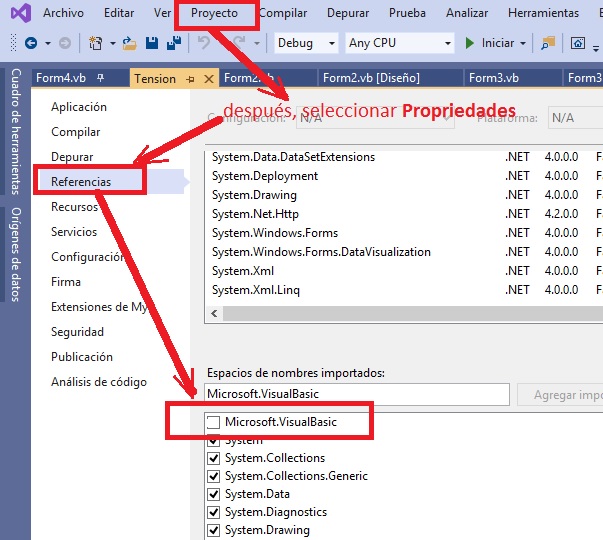This screenshot has width=603, height=540.
Task: Save the current file with disk icon
Action: coord(152,43)
